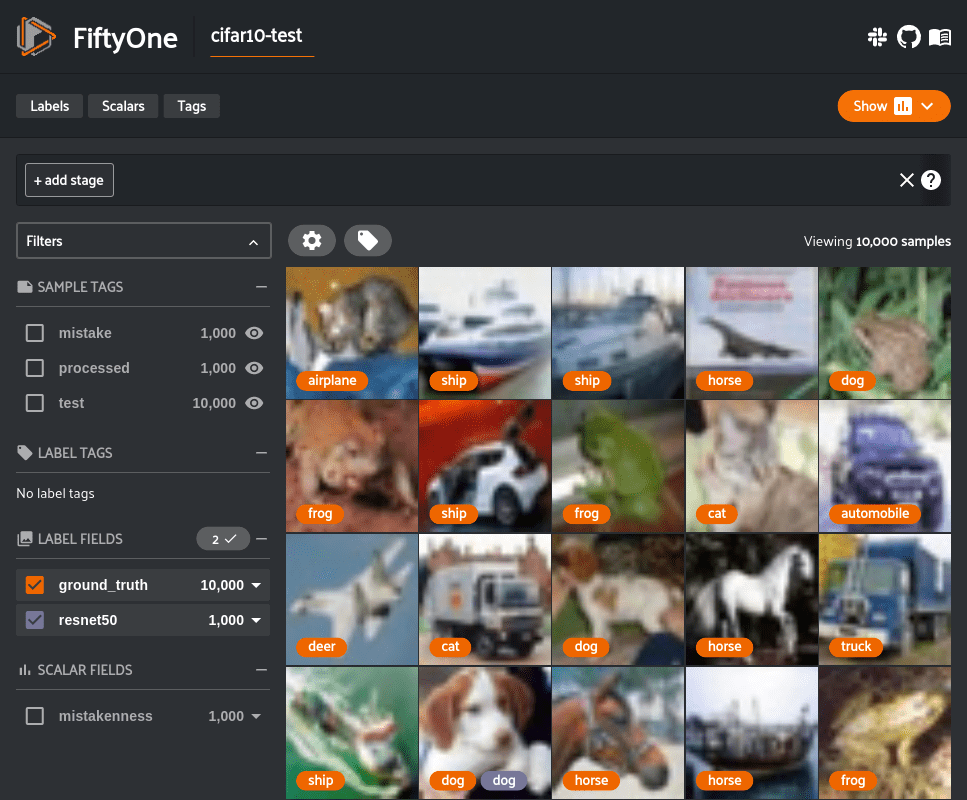Open the GitHub repository icon

(908, 37)
